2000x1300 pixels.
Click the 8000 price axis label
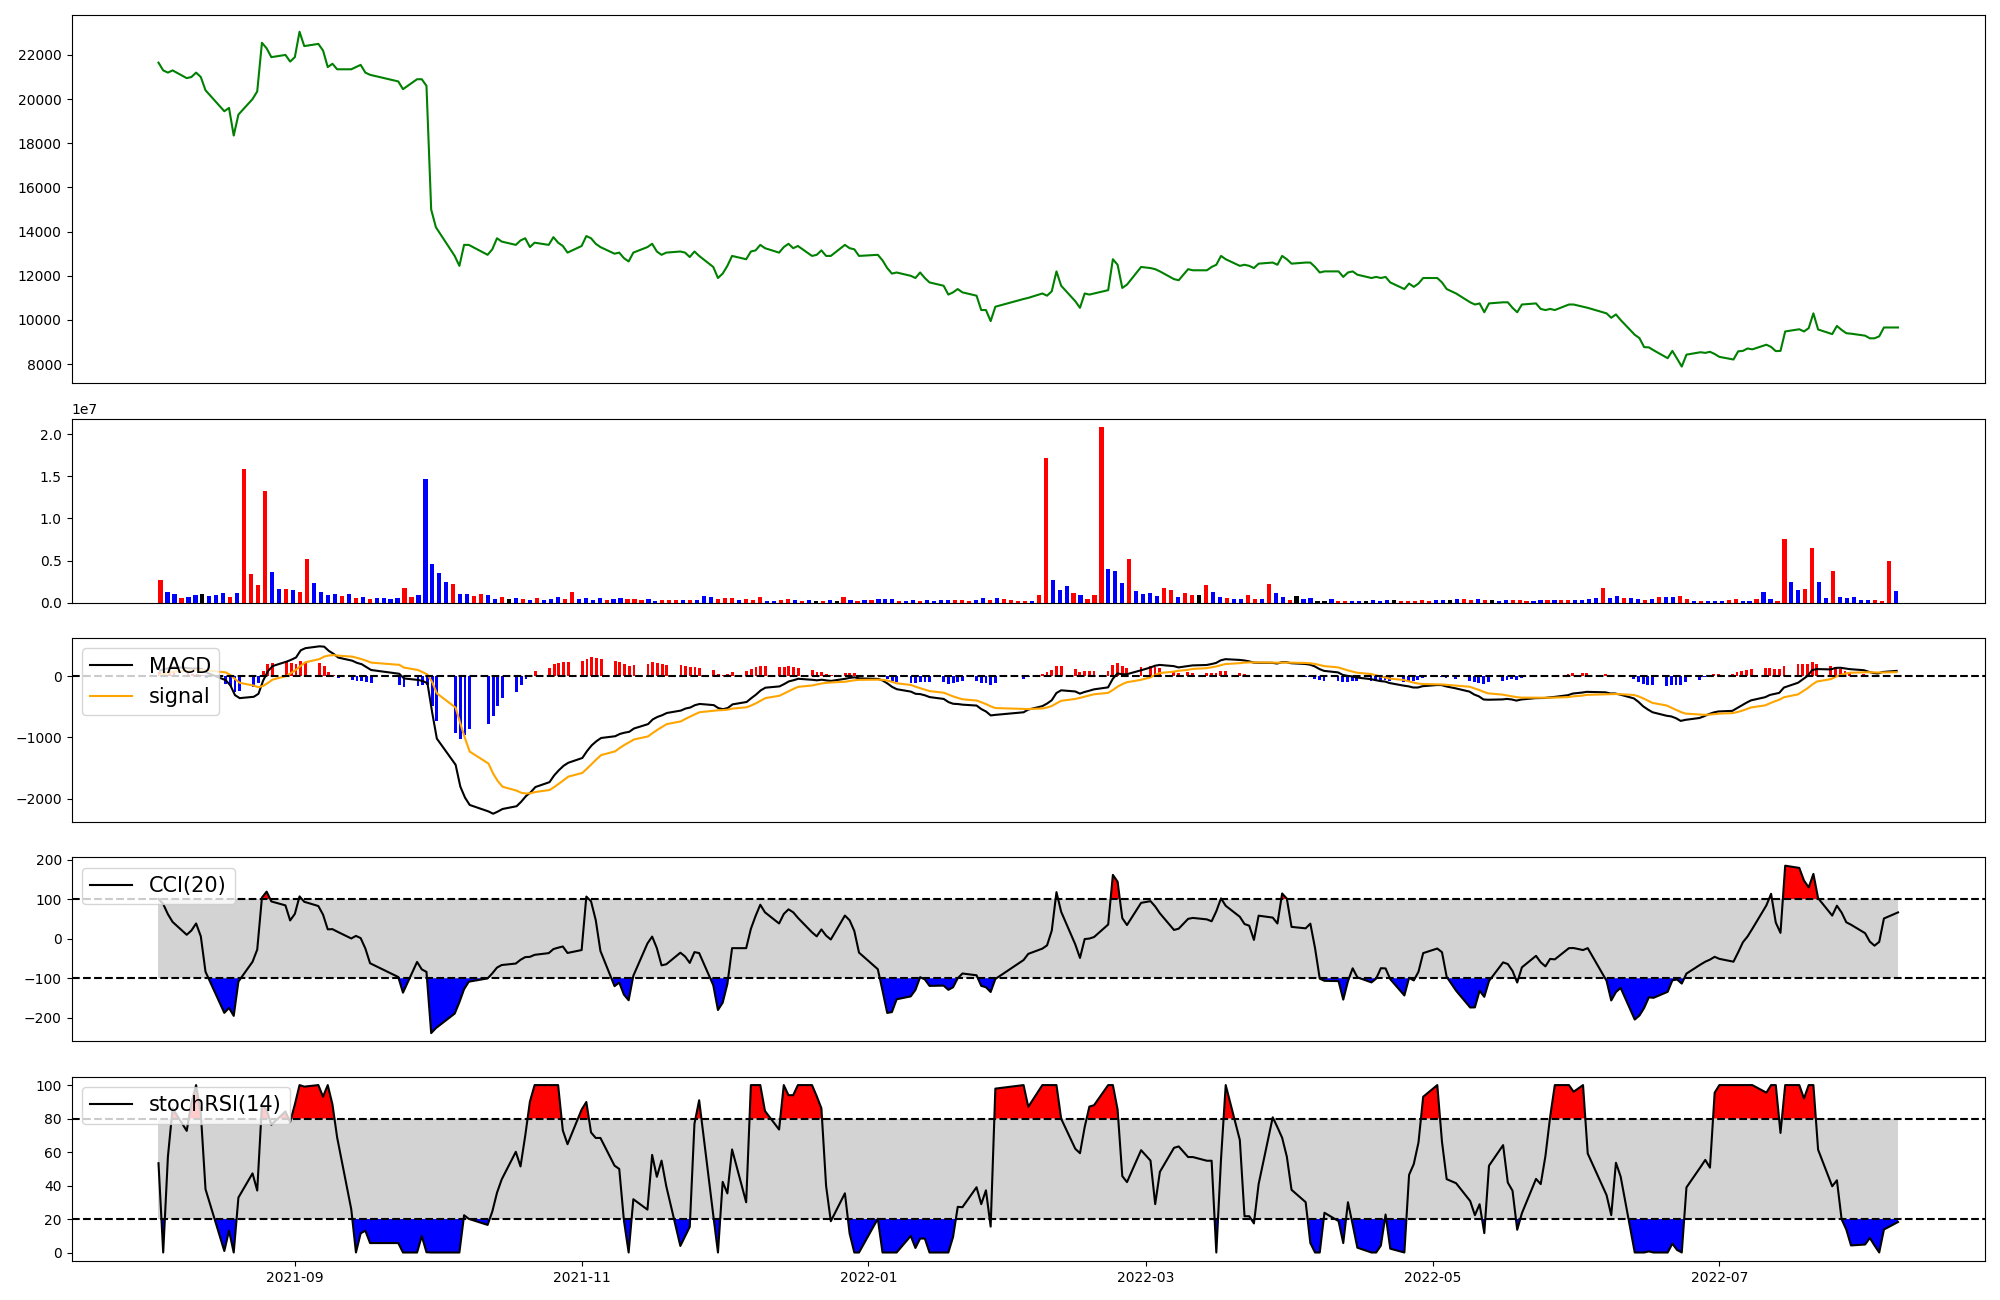44,365
